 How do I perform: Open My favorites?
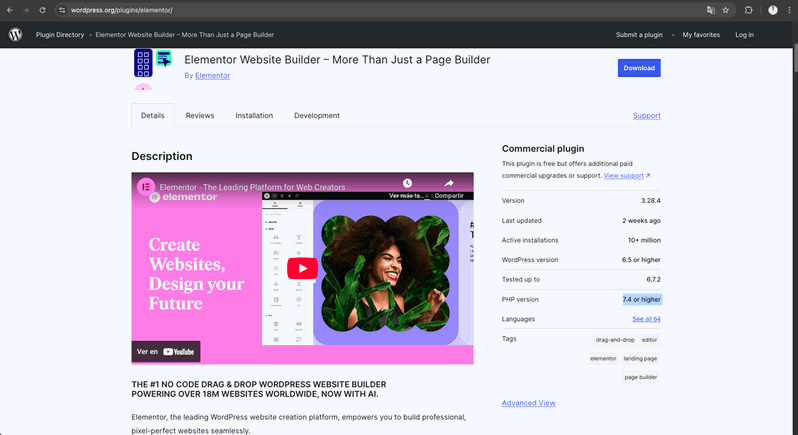pyautogui.click(x=701, y=35)
